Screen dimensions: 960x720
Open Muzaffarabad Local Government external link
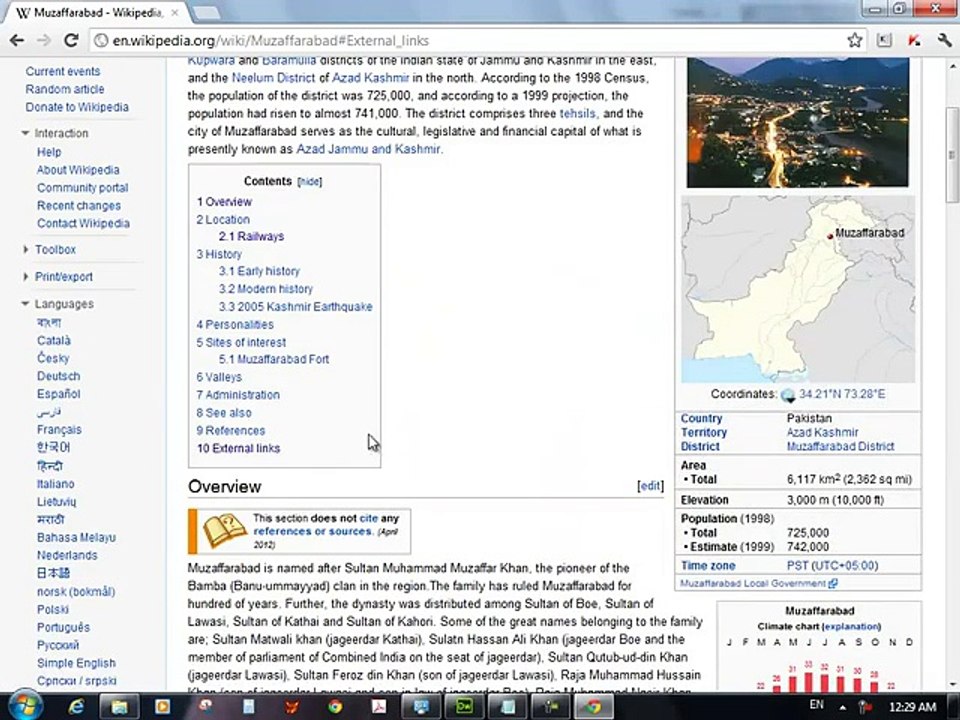[x=758, y=583]
